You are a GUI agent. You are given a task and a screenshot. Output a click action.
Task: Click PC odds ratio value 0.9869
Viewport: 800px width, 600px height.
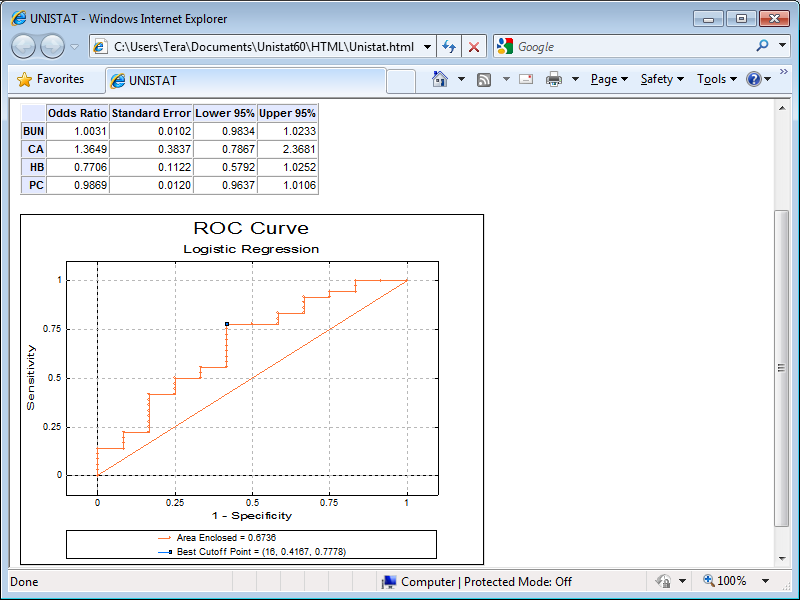(x=90, y=185)
